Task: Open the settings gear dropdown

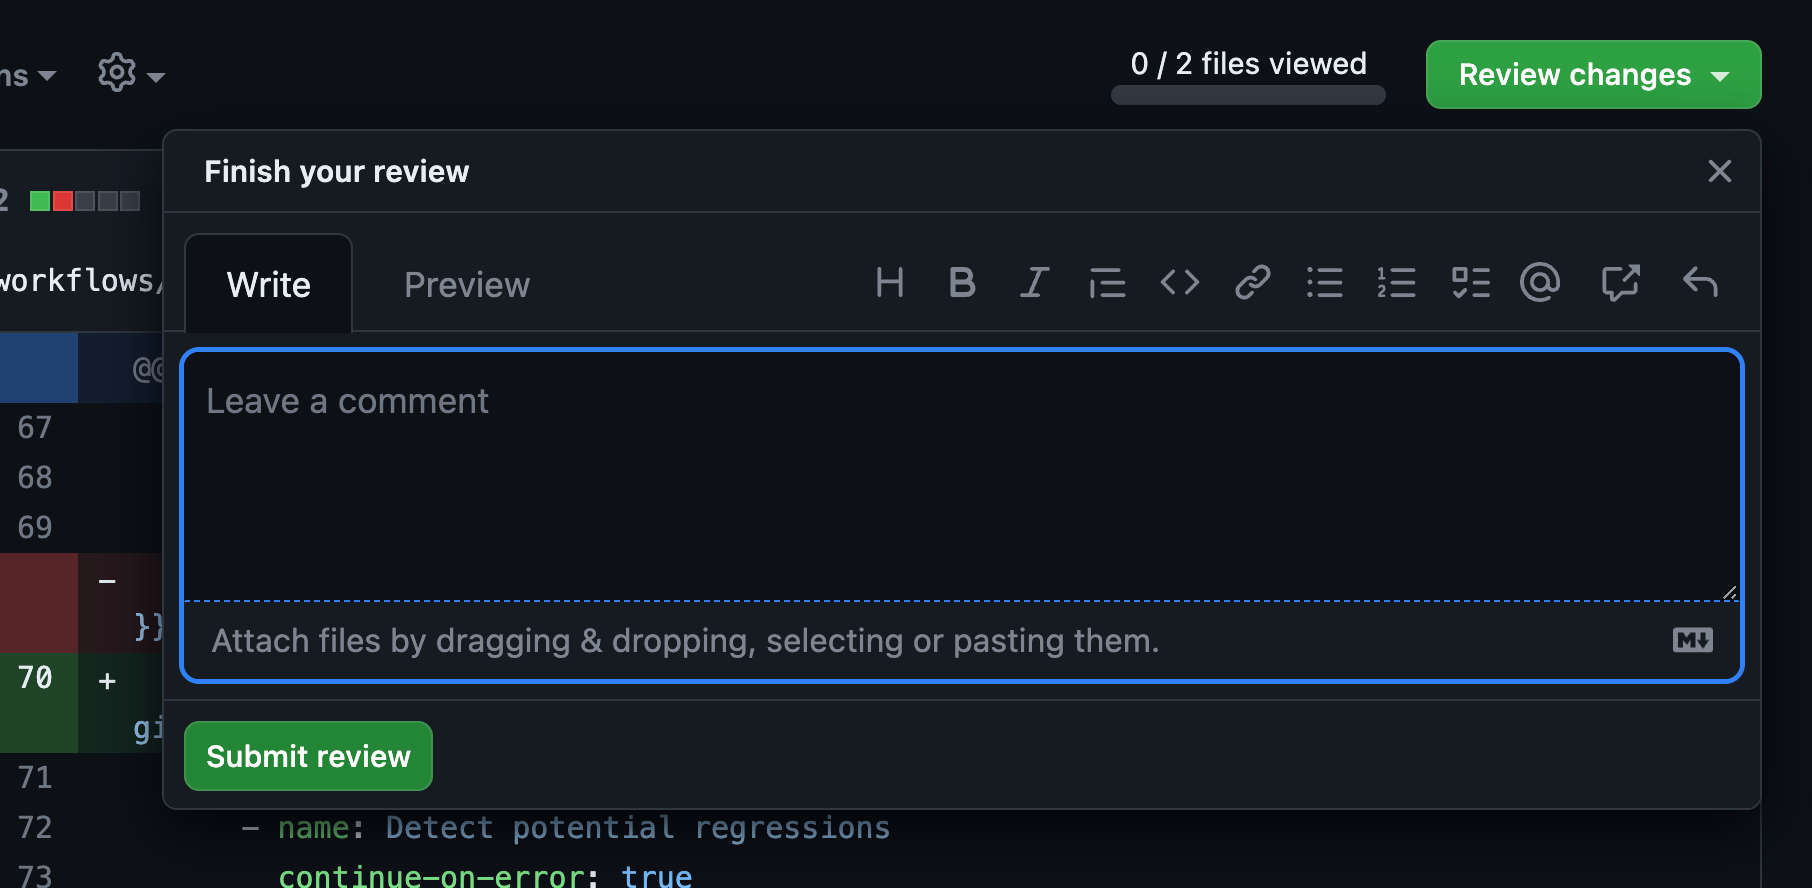Action: (x=130, y=72)
